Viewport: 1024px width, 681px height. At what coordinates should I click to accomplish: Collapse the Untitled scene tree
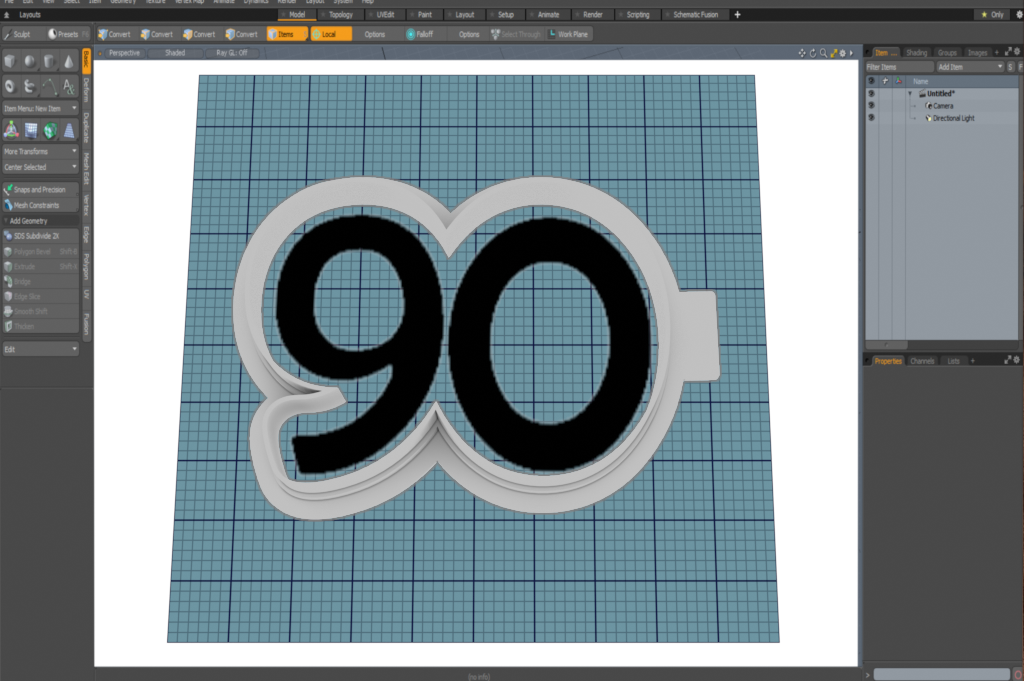click(910, 93)
